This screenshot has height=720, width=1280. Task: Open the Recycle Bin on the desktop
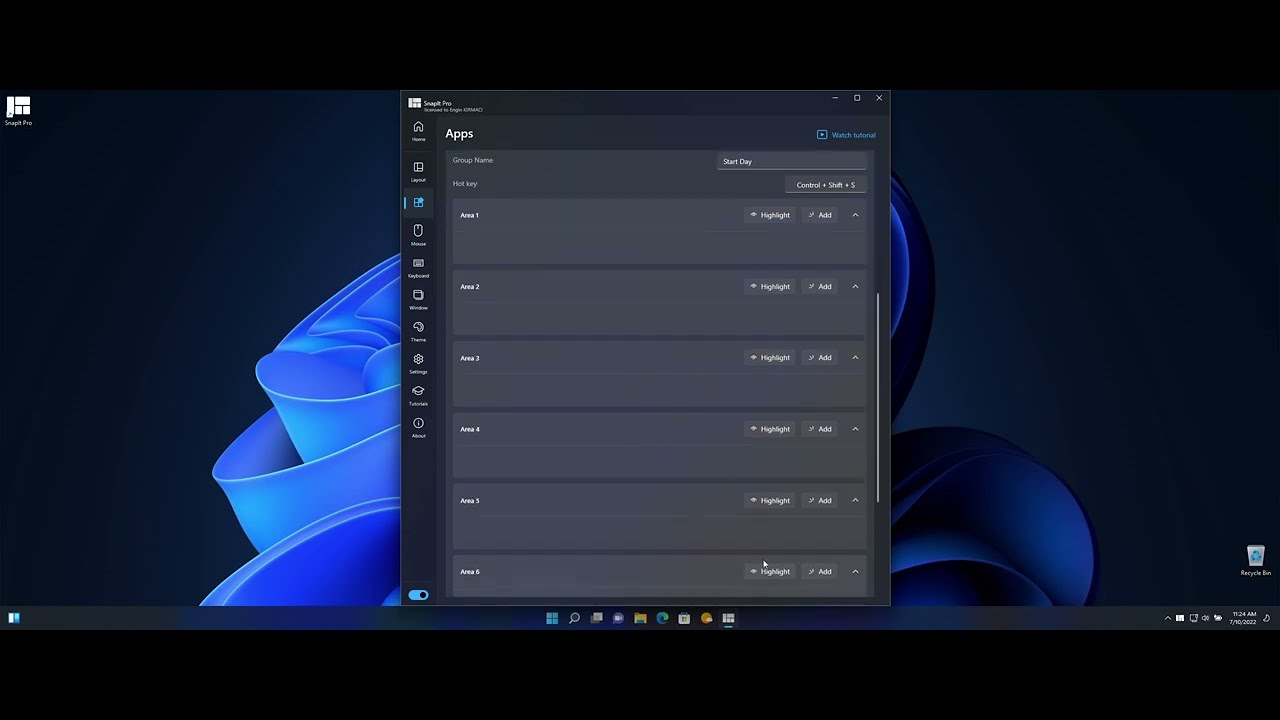click(1256, 561)
